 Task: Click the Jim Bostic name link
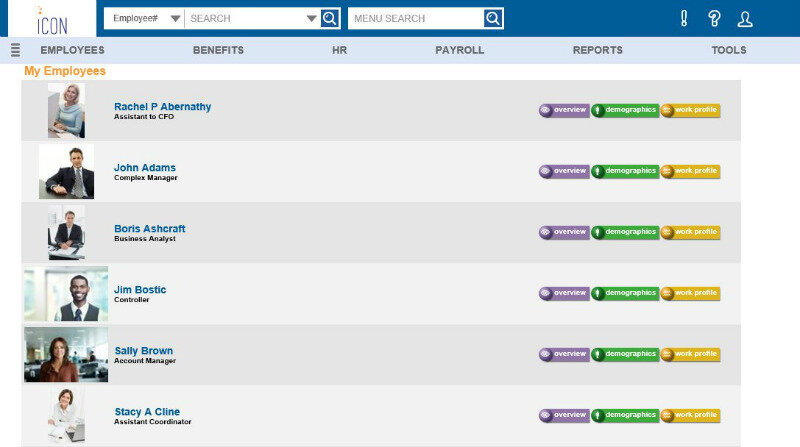[140, 290]
